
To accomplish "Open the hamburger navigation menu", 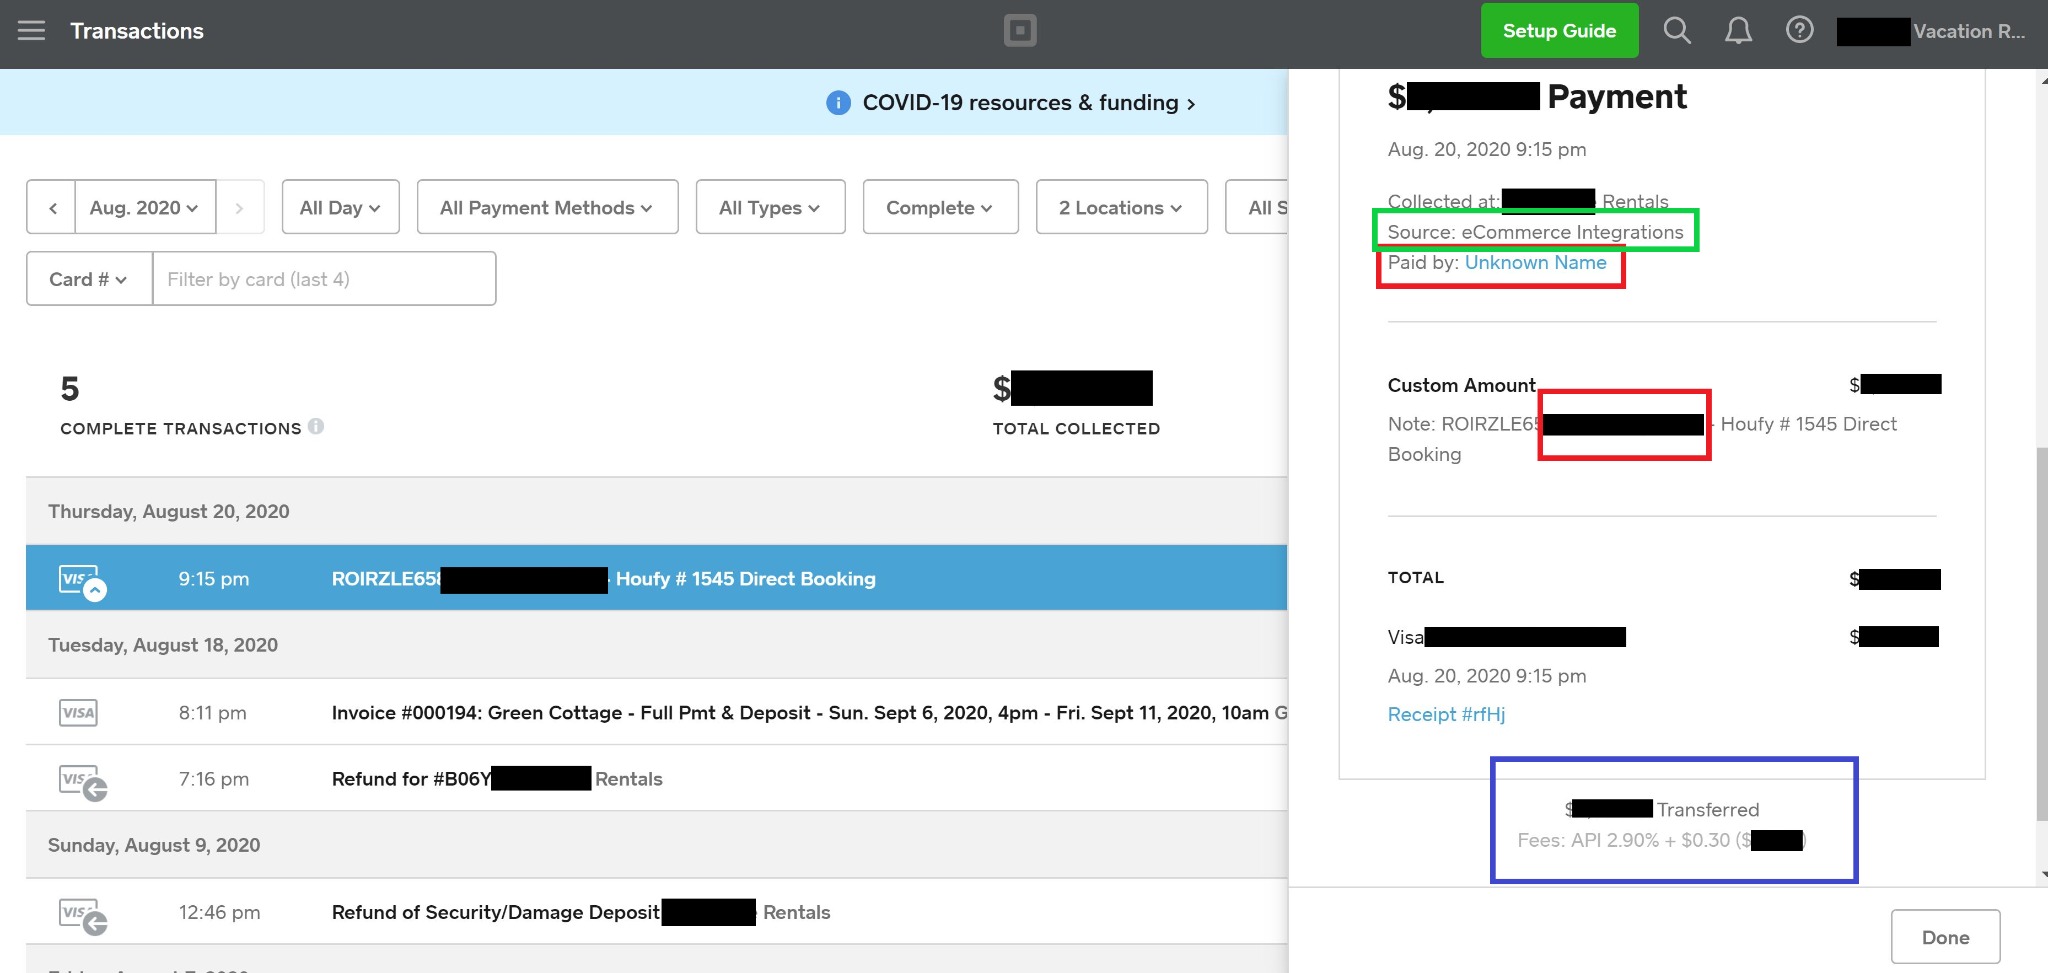I will [x=32, y=31].
